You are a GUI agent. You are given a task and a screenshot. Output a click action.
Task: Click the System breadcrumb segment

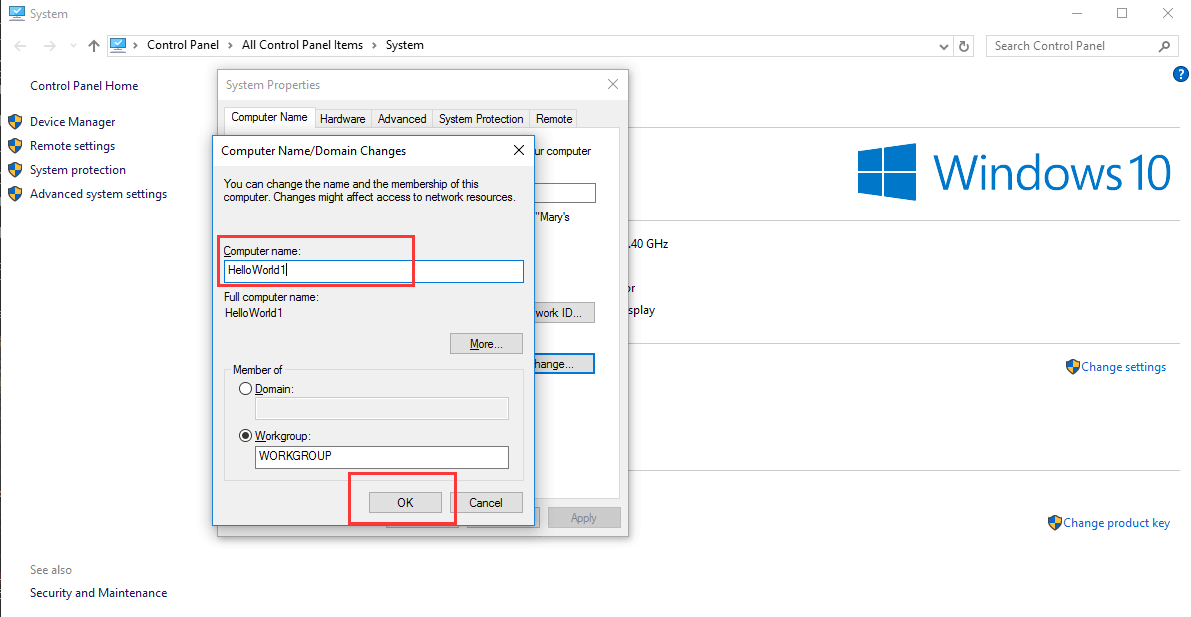(405, 45)
